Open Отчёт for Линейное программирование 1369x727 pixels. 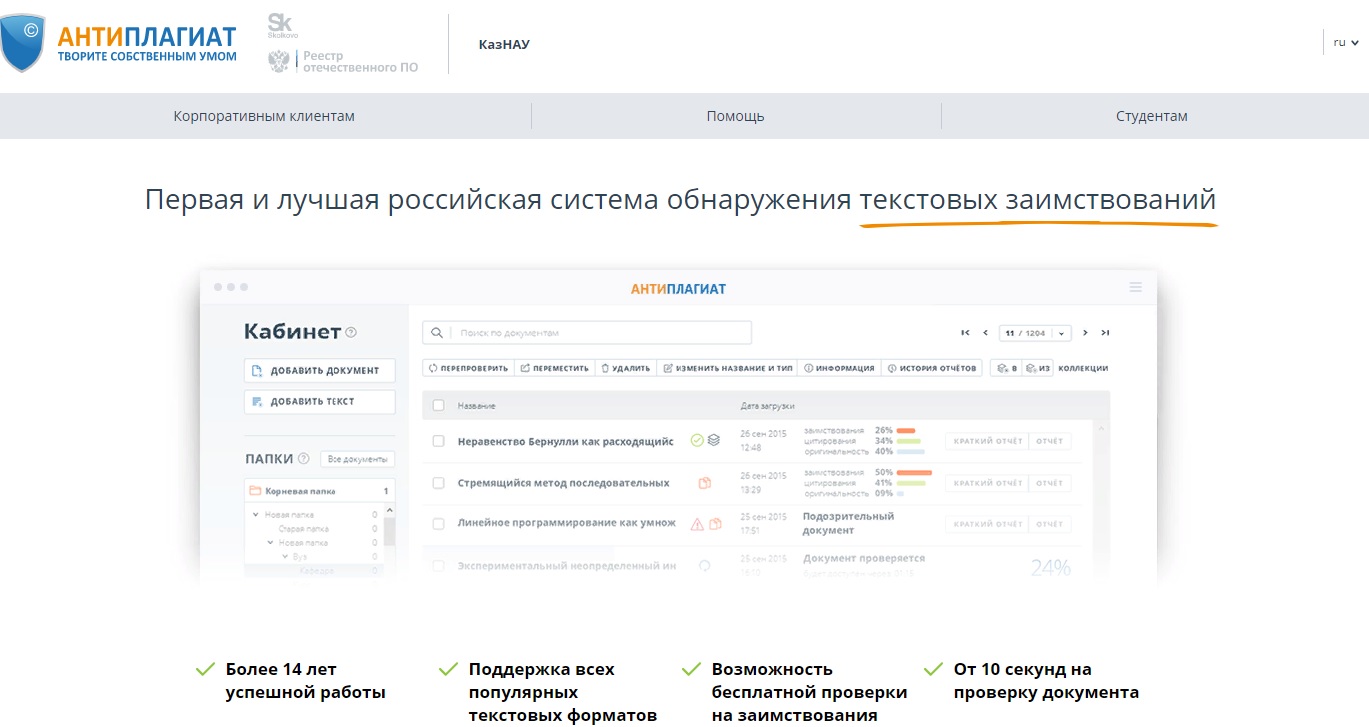pyautogui.click(x=1049, y=524)
